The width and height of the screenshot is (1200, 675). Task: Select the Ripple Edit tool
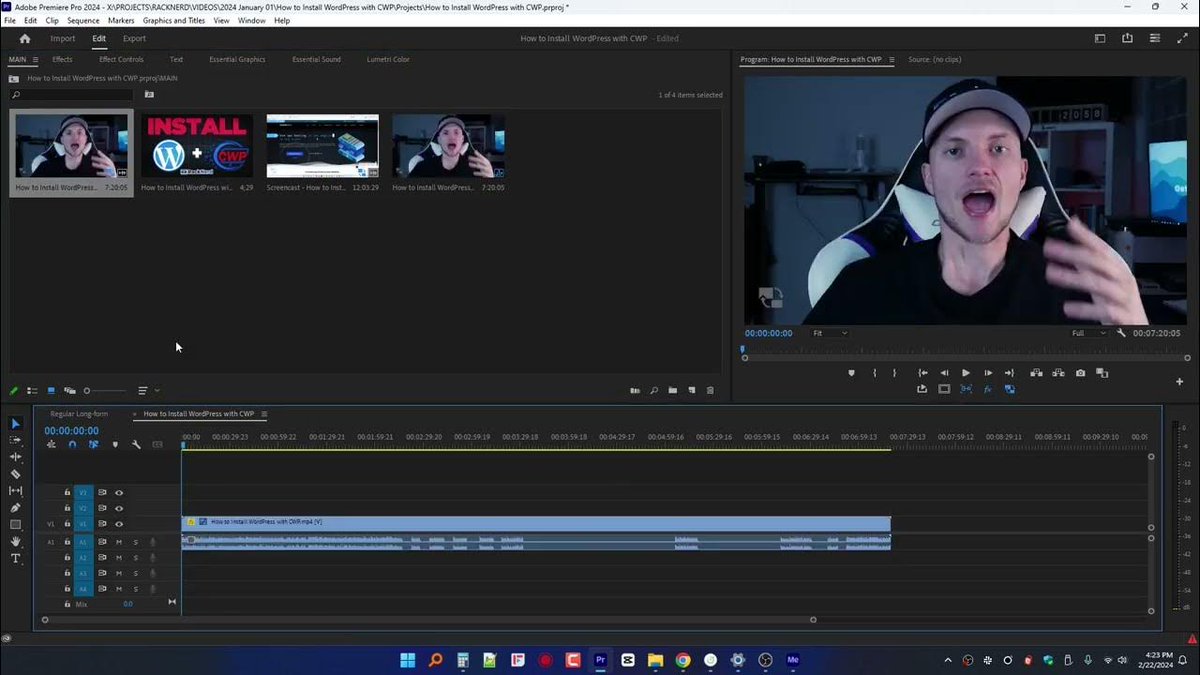(15, 457)
